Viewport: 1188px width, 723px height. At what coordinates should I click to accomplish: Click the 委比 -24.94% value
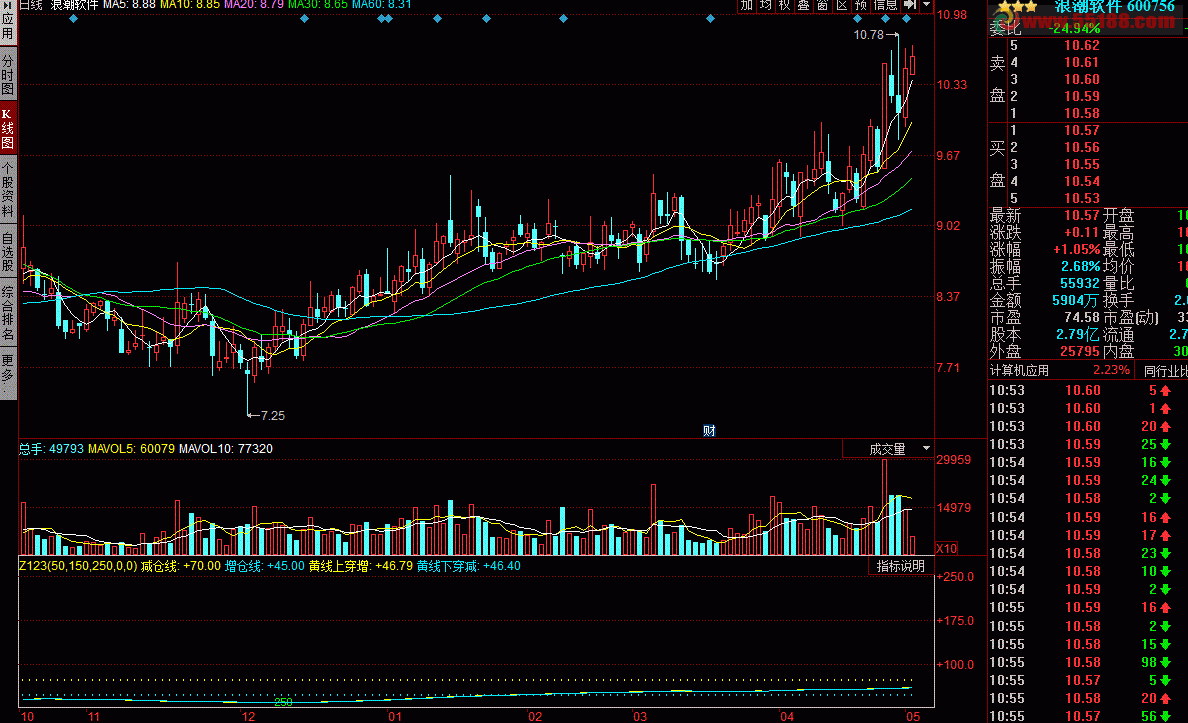coord(1076,28)
